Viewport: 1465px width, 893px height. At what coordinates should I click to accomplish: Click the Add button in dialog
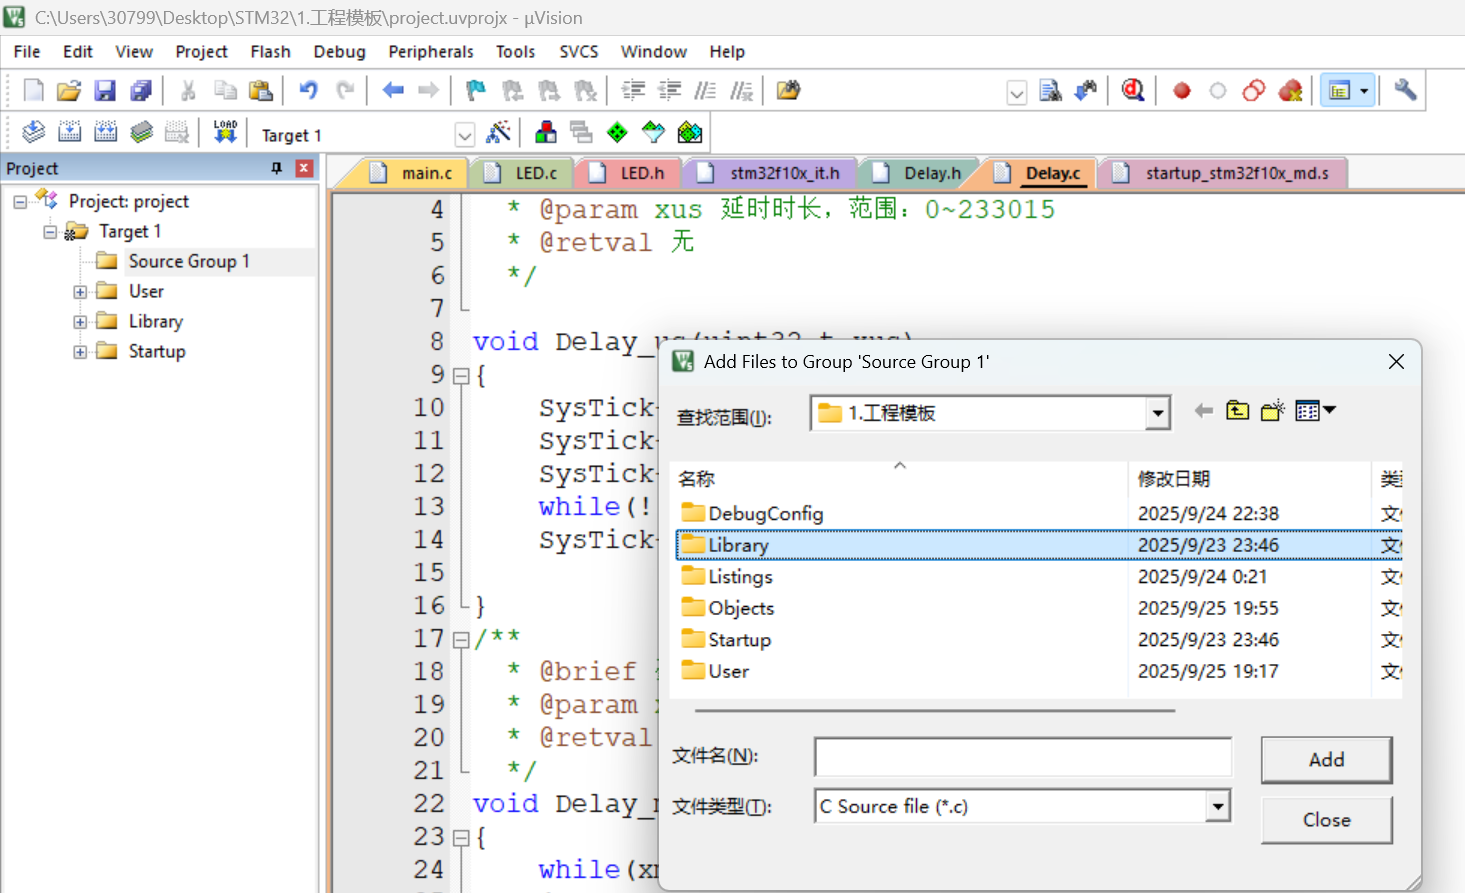point(1326,760)
